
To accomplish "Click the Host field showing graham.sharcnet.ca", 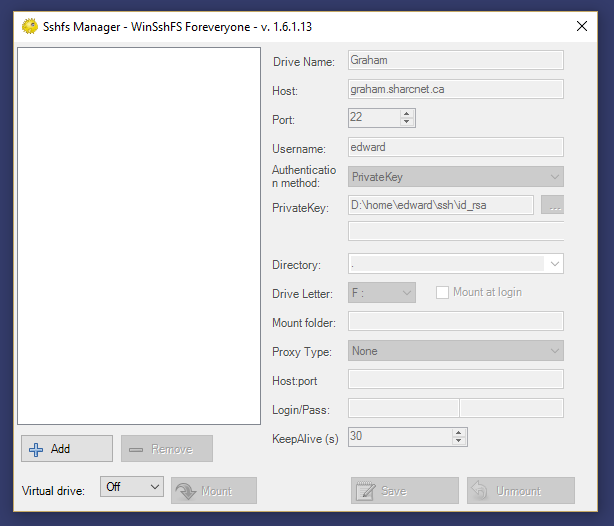I will point(455,89).
